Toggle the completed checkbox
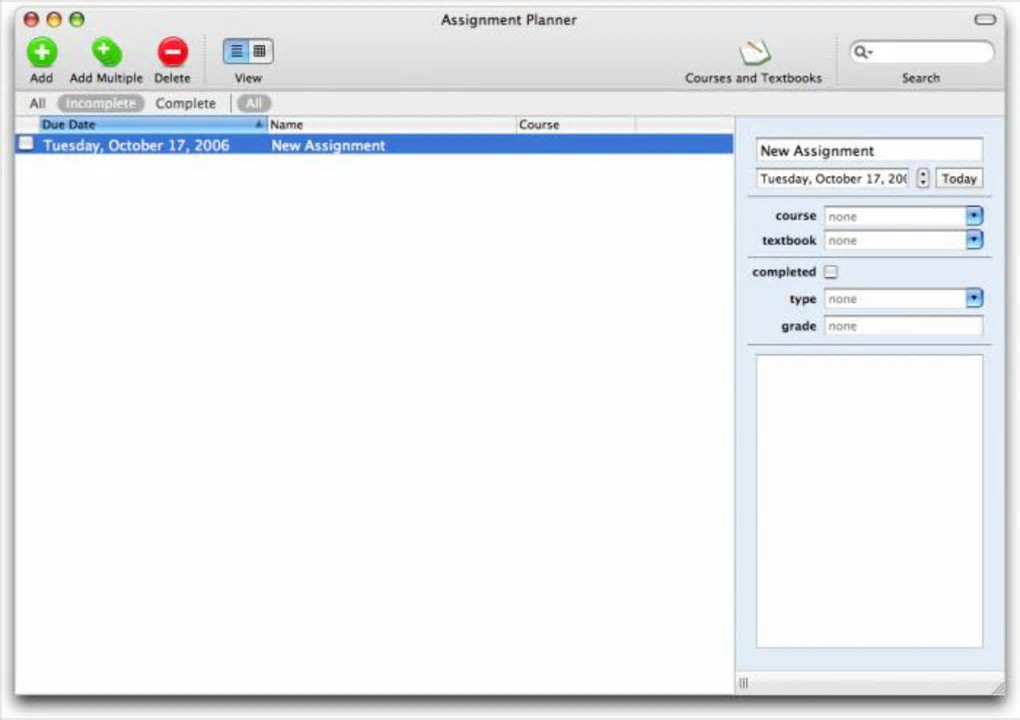Viewport: 1020px width, 720px height. tap(831, 272)
